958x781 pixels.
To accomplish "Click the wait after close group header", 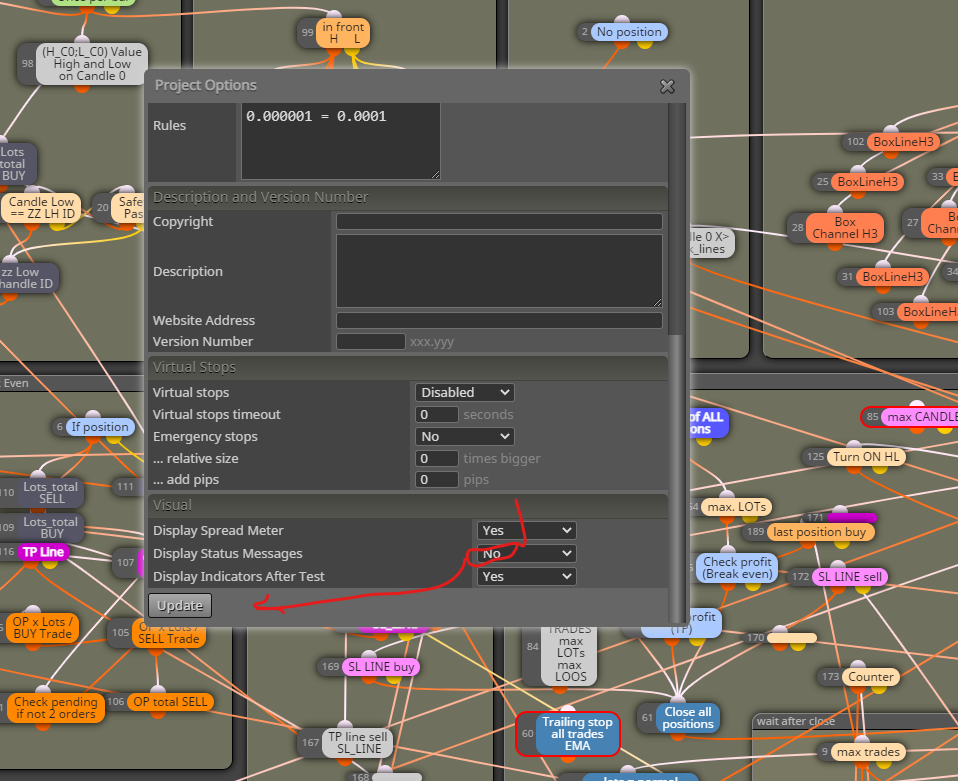I will tap(855, 721).
